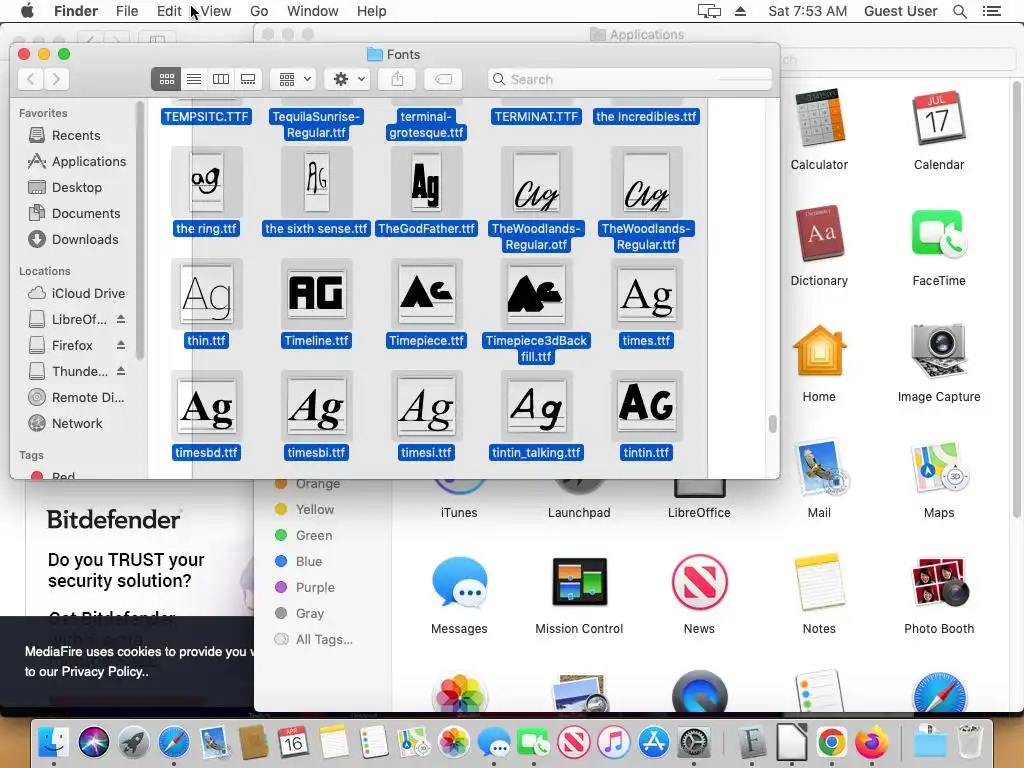Screen dimensions: 1024x768
Task: Switch Fonts window to list view
Action: (x=194, y=79)
